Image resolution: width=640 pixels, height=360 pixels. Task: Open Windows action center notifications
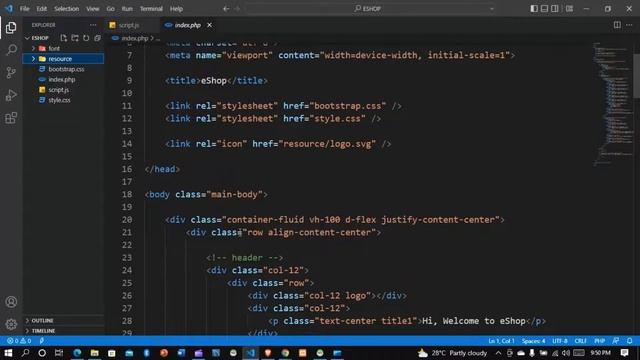coord(624,353)
